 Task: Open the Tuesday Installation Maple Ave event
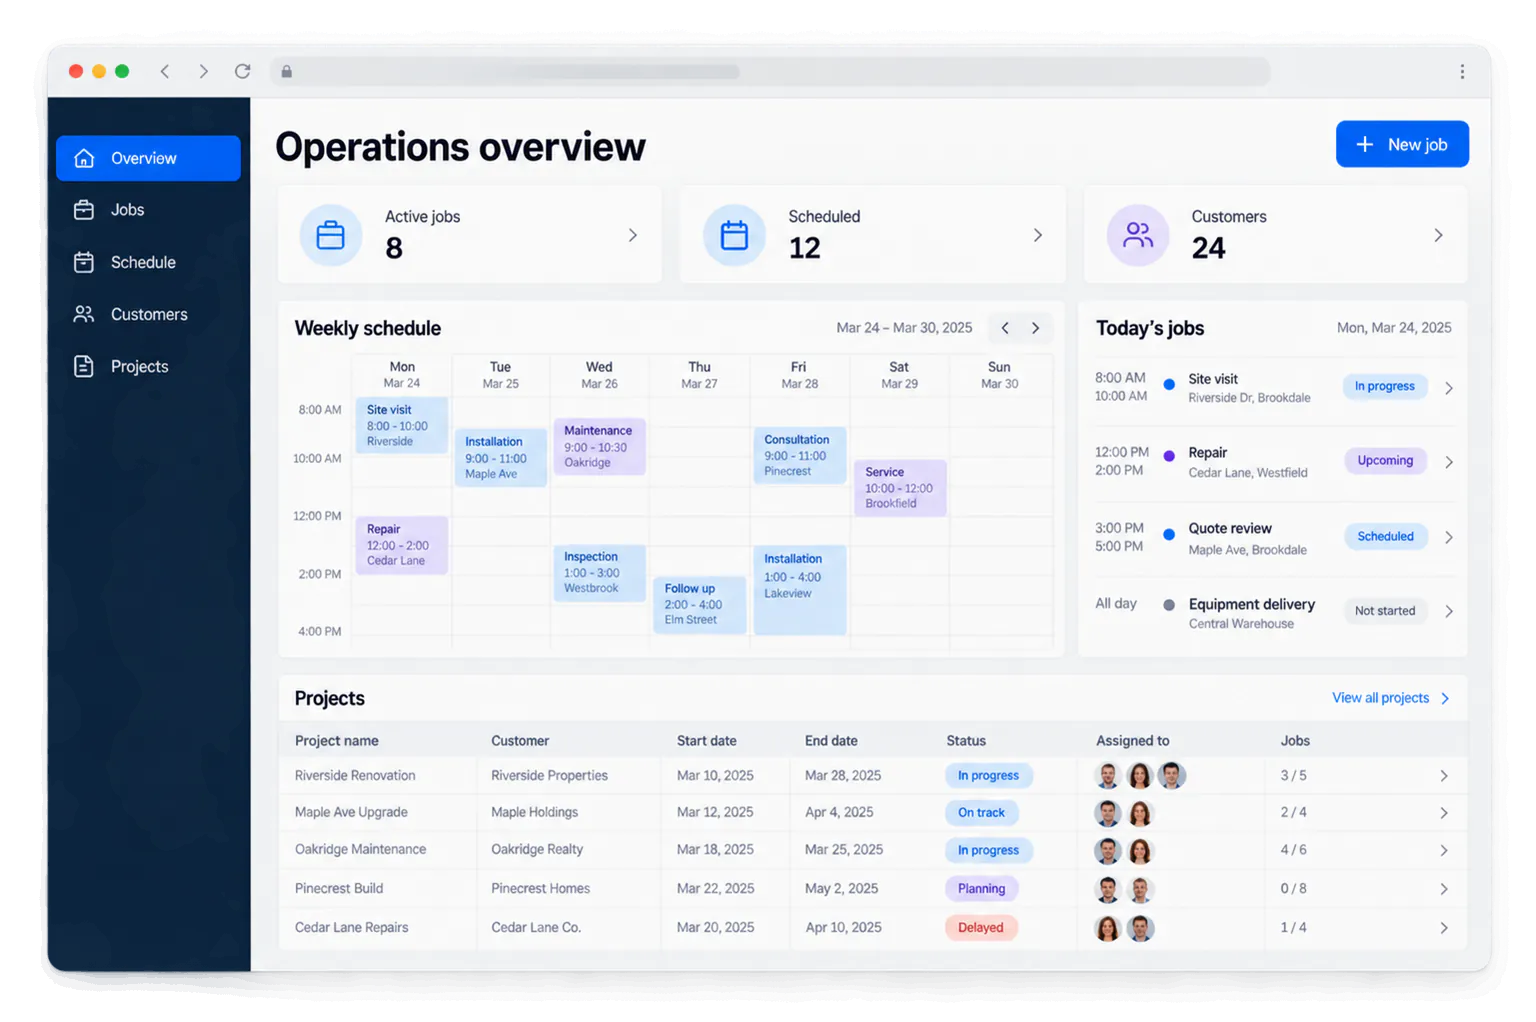click(x=500, y=457)
